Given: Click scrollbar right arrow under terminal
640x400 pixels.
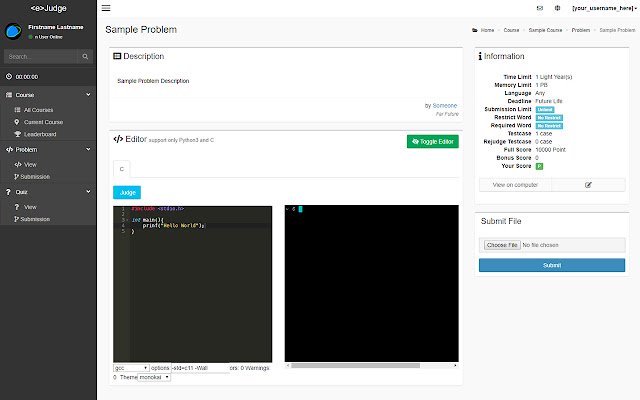Looking at the screenshot, I should pyautogui.click(x=456, y=366).
